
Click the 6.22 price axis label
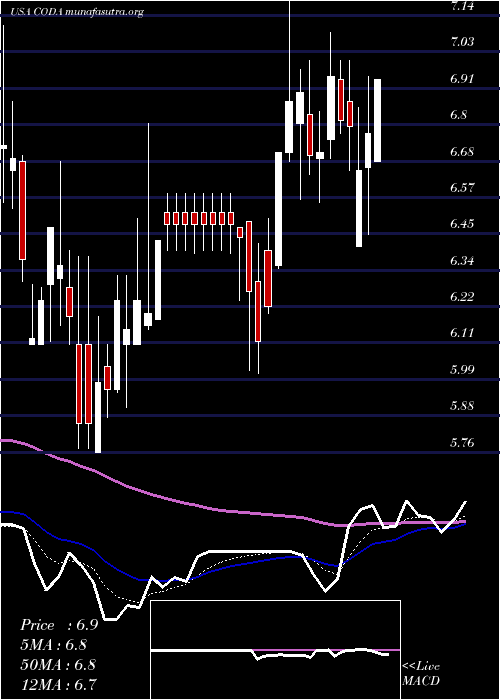point(462,296)
